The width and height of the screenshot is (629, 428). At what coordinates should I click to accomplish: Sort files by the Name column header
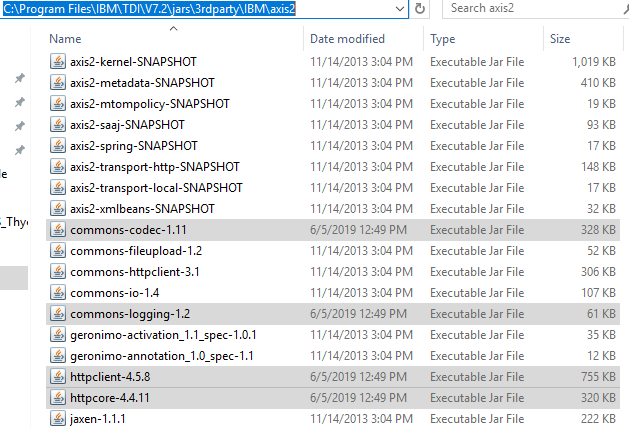coord(65,39)
